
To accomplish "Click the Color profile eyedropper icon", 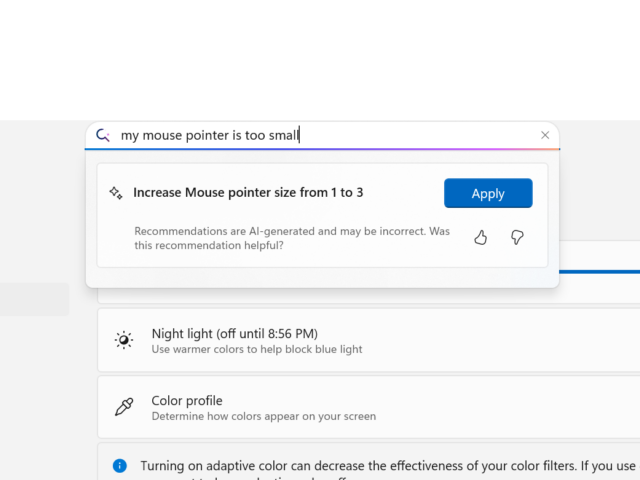I will (x=124, y=407).
